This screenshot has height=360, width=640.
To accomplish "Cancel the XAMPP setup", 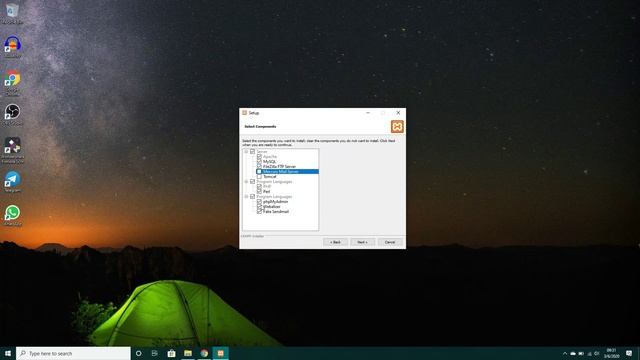I will (x=390, y=242).
